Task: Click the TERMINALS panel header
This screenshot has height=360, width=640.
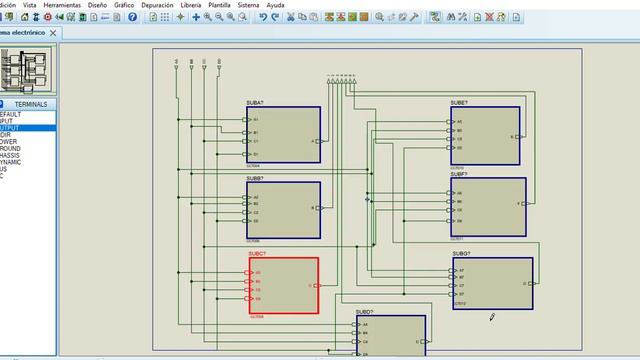Action: (31, 104)
